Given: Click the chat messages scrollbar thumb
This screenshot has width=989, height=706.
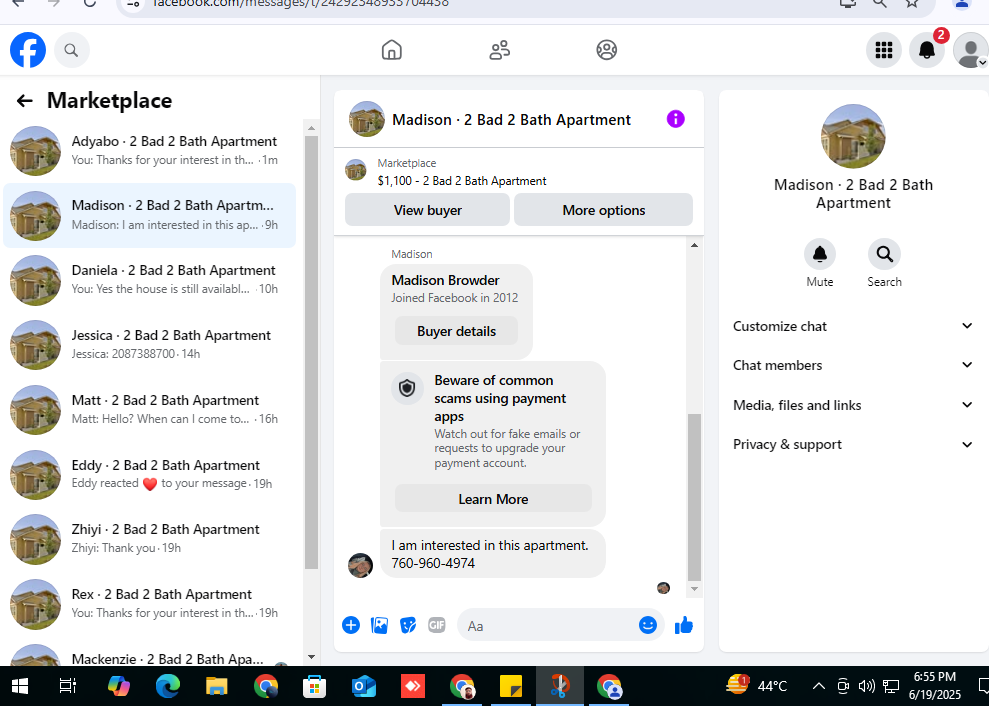Looking at the screenshot, I should pyautogui.click(x=694, y=497).
